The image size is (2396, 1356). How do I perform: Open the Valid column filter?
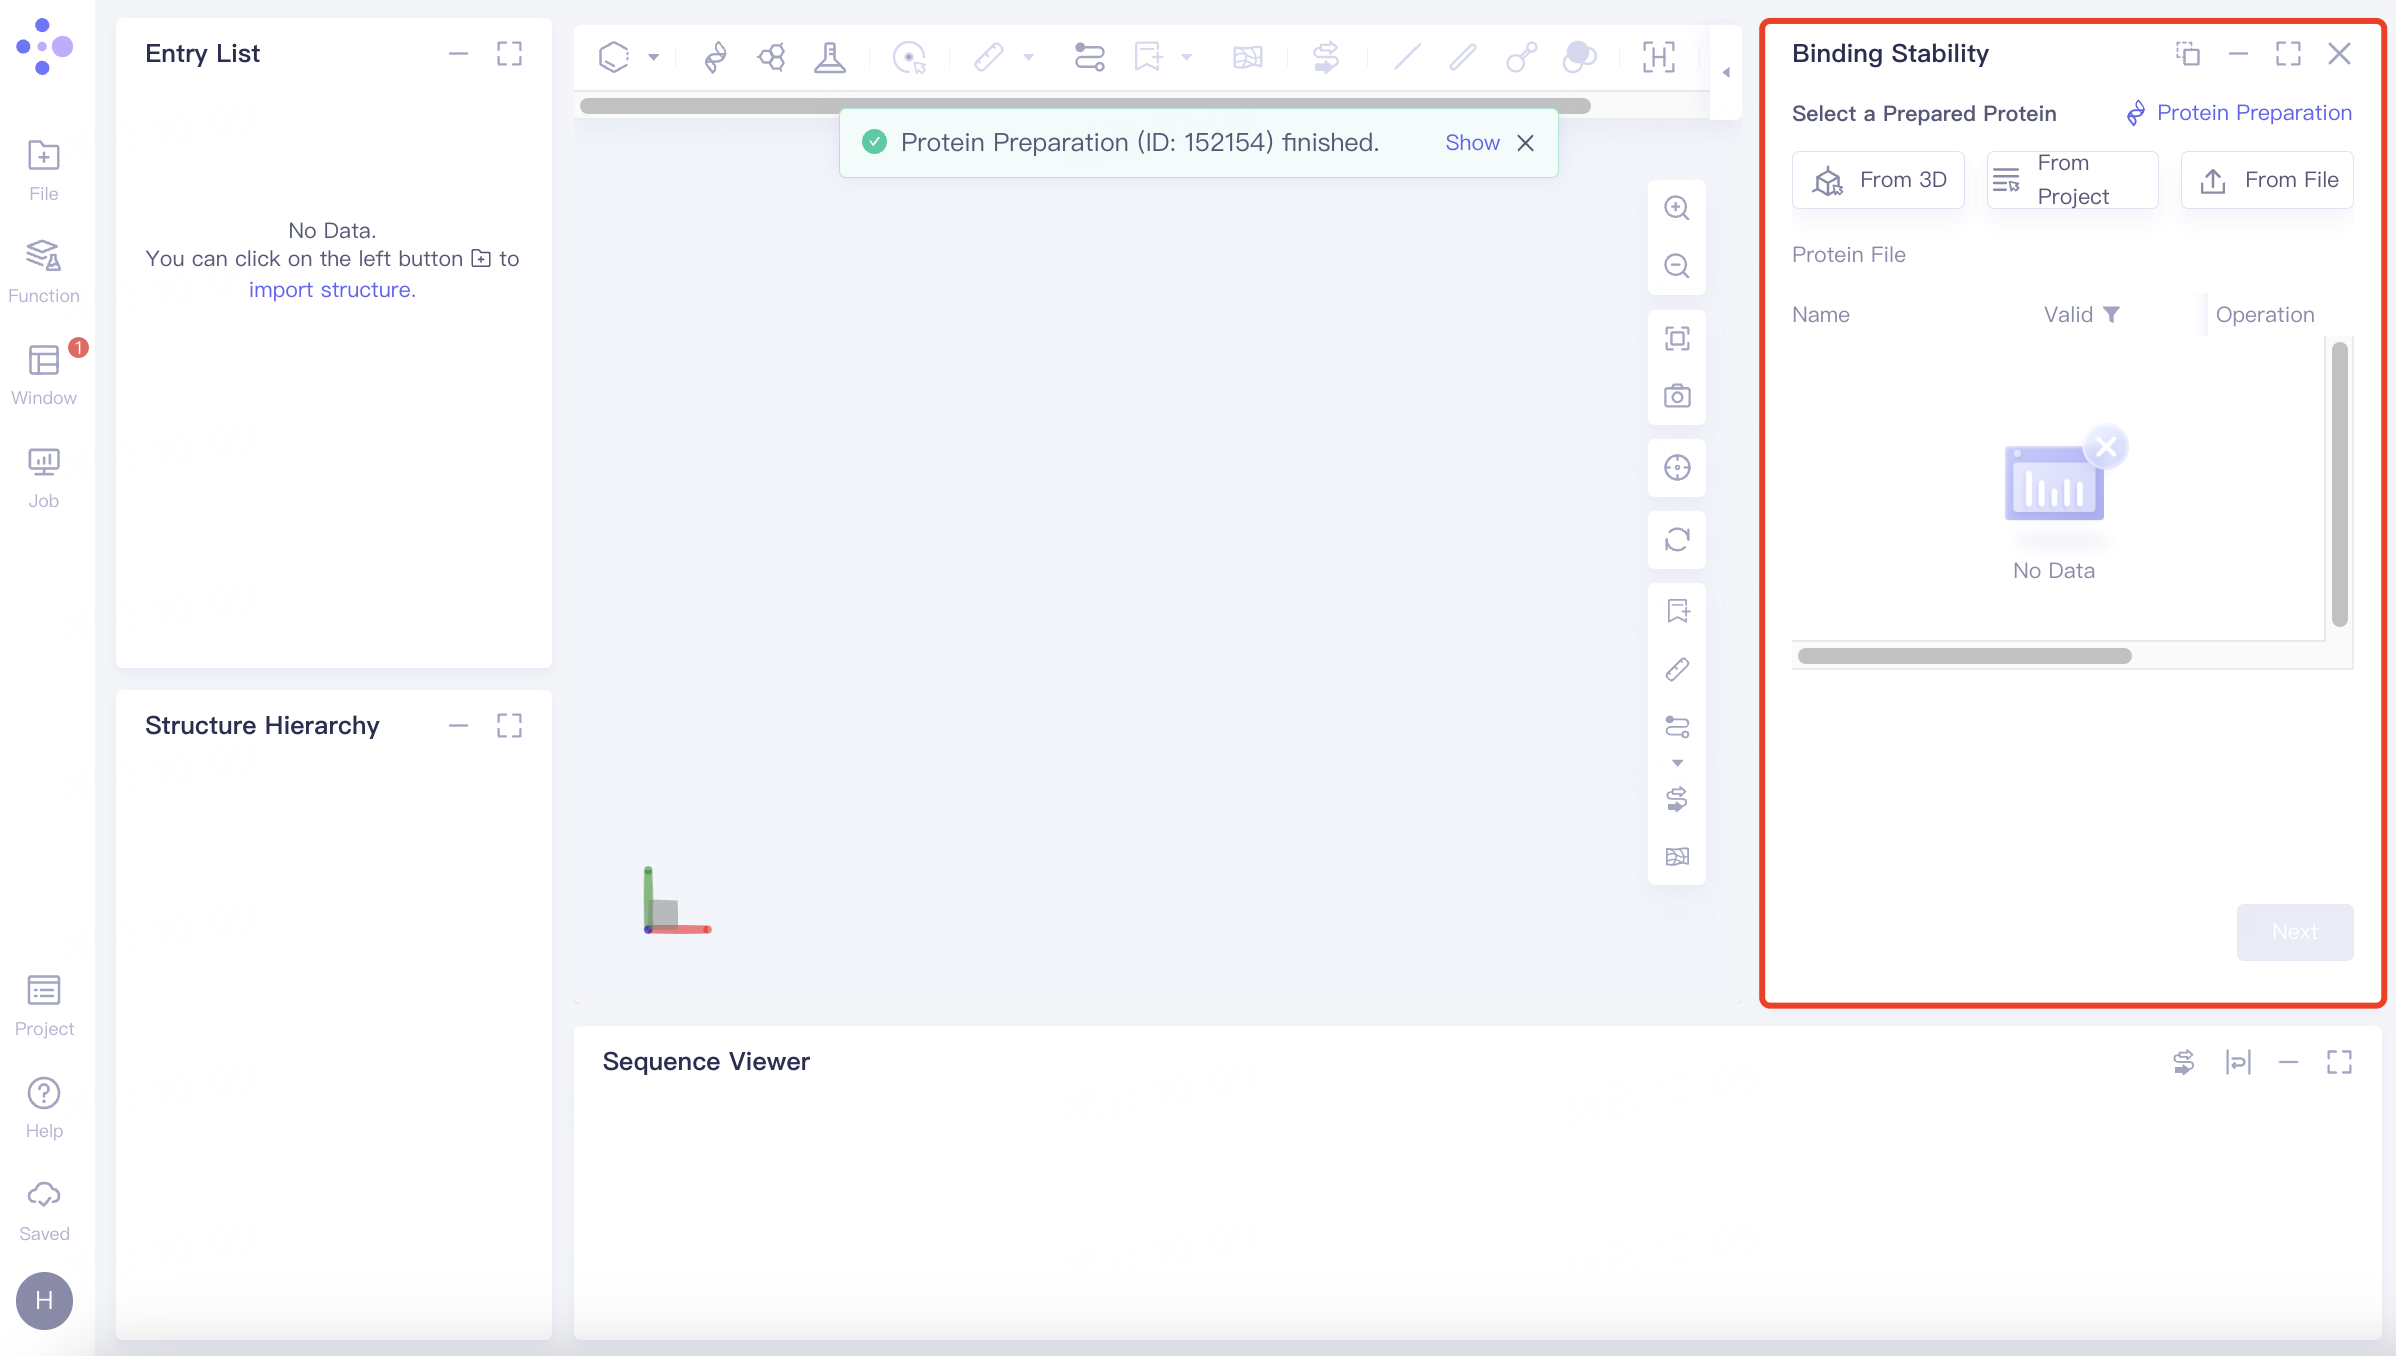2111,315
